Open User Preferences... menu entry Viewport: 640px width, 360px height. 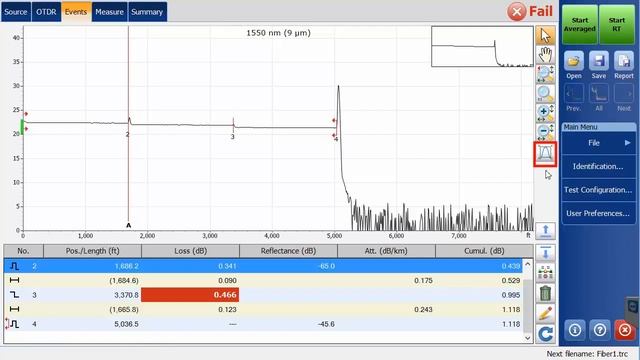coord(598,213)
